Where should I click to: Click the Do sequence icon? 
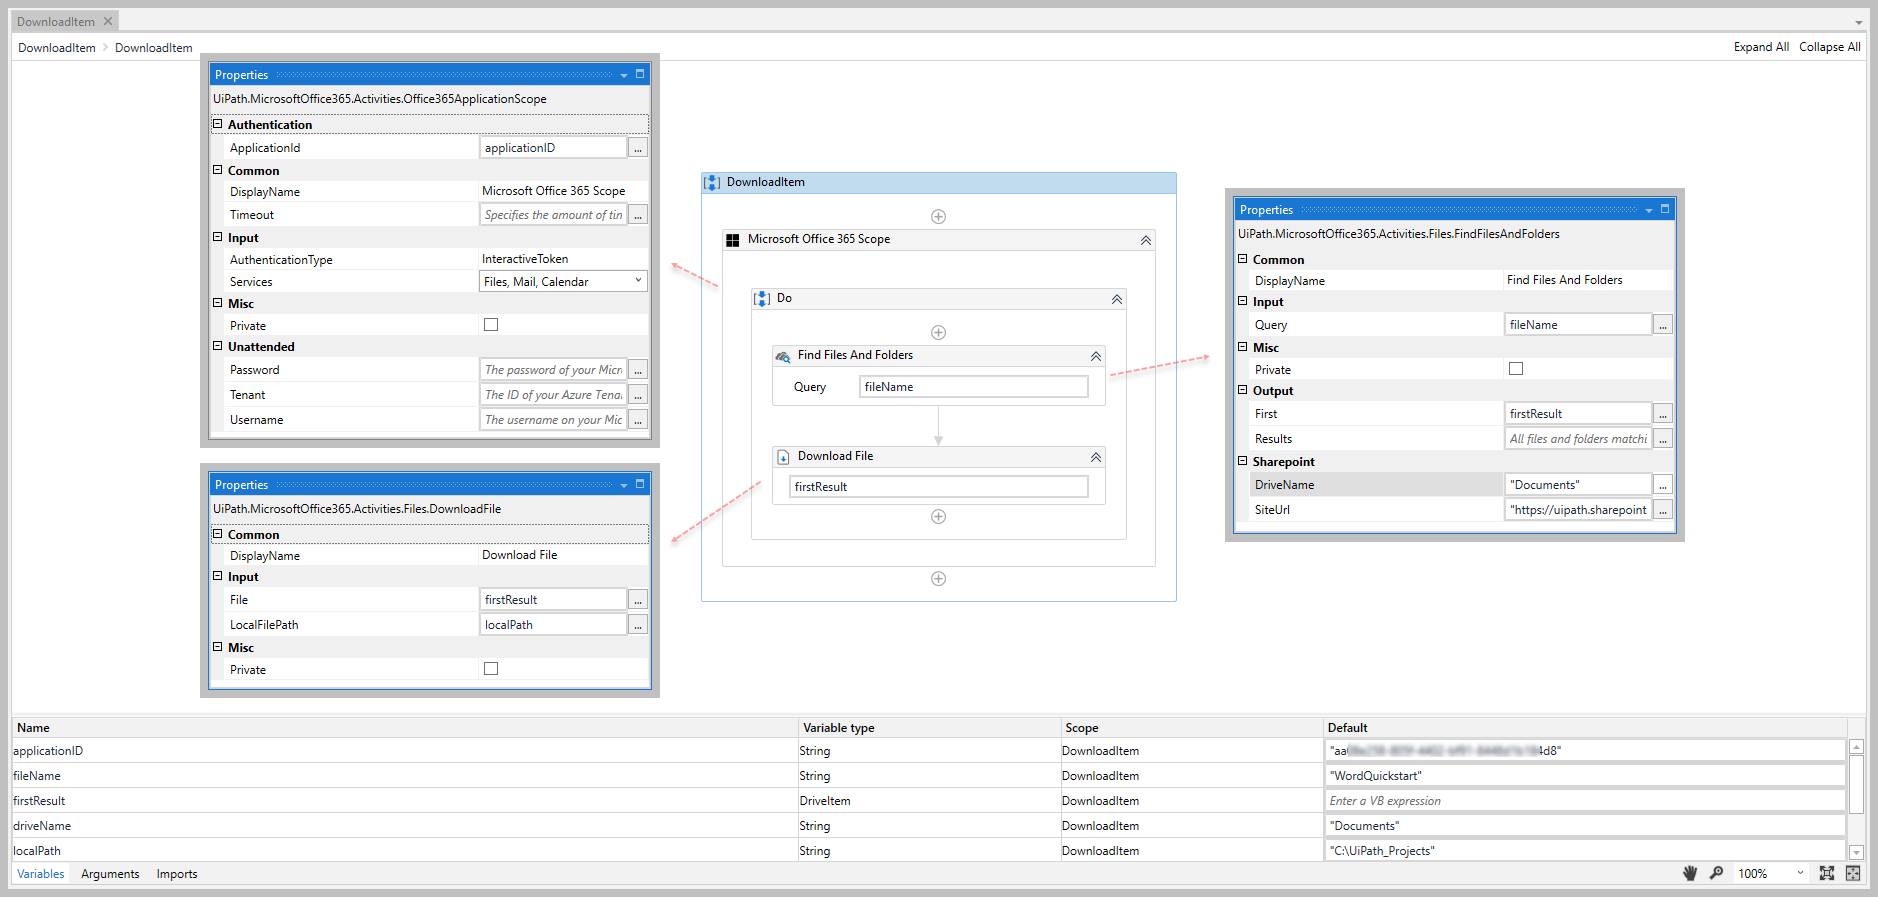coord(762,298)
